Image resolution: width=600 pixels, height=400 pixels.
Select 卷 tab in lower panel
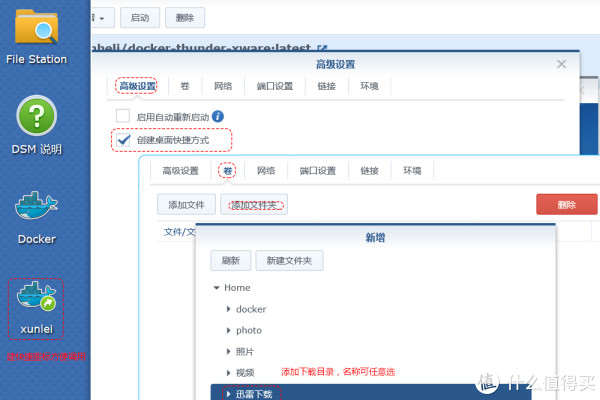point(227,171)
